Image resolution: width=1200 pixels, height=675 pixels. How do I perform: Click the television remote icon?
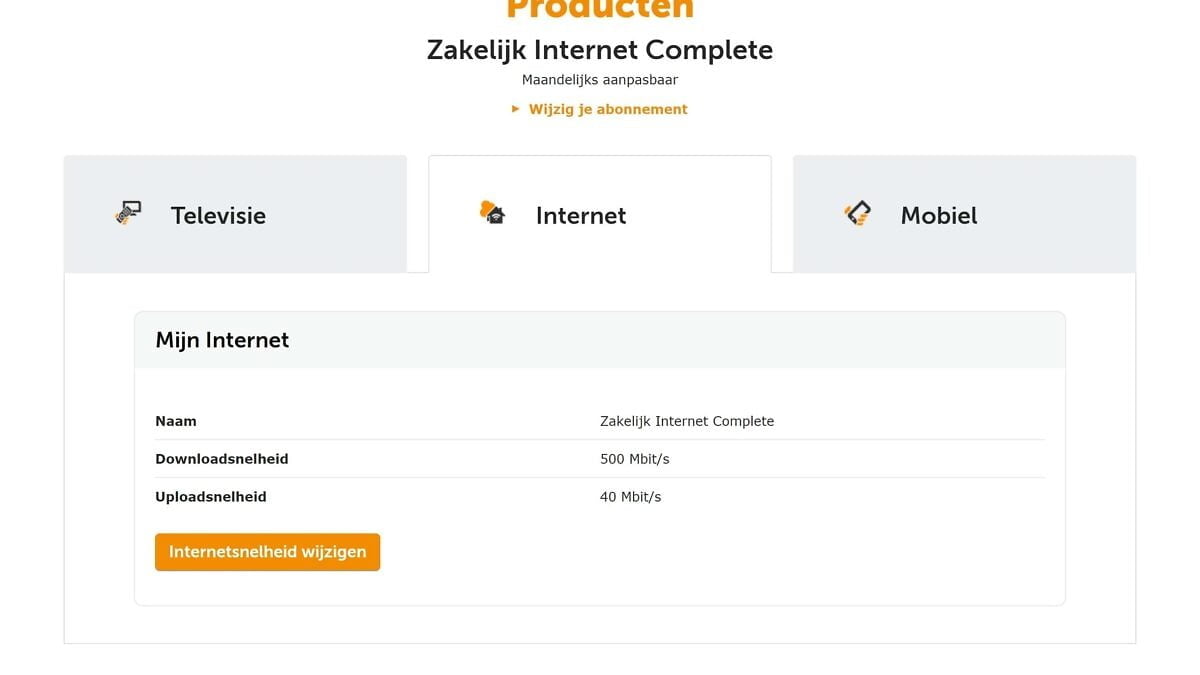(128, 213)
